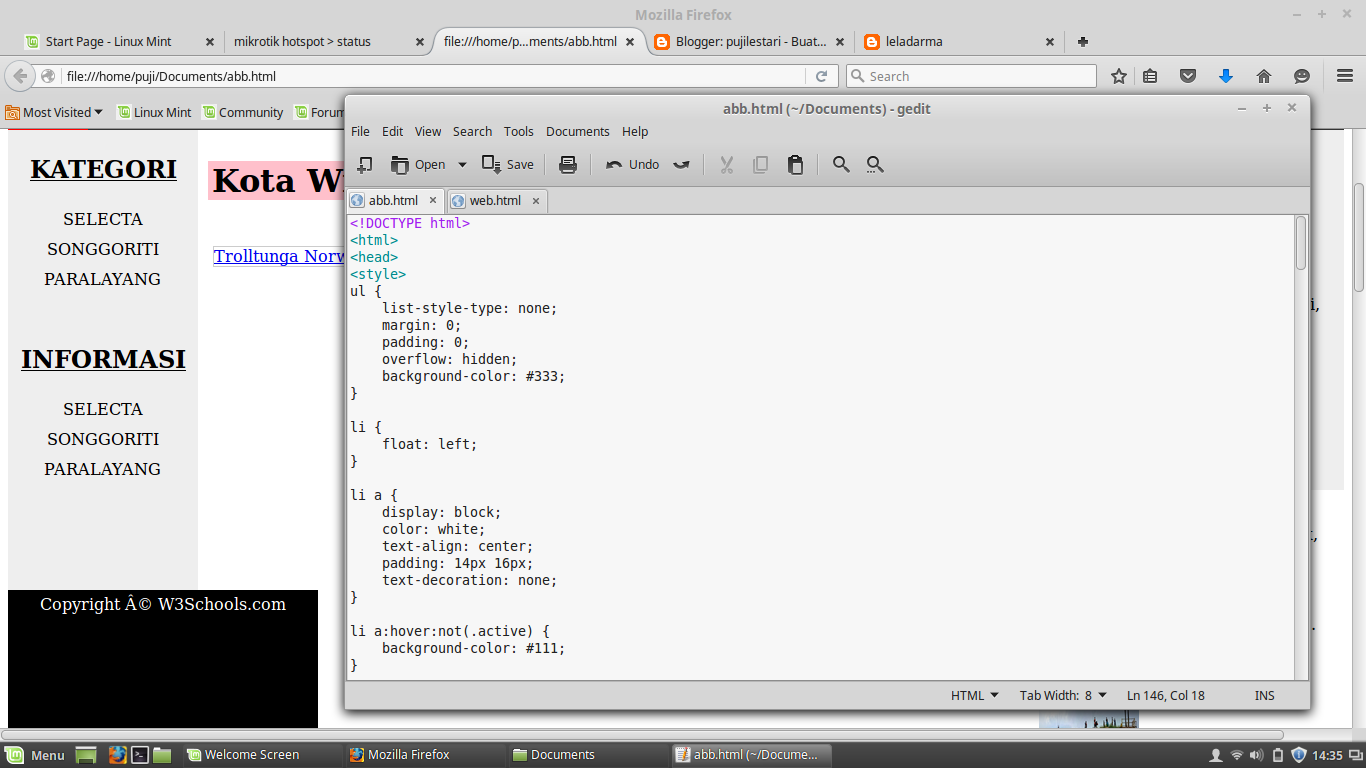Launch Firefox from taskbar launcher icon
1366x768 pixels.
[x=117, y=755]
